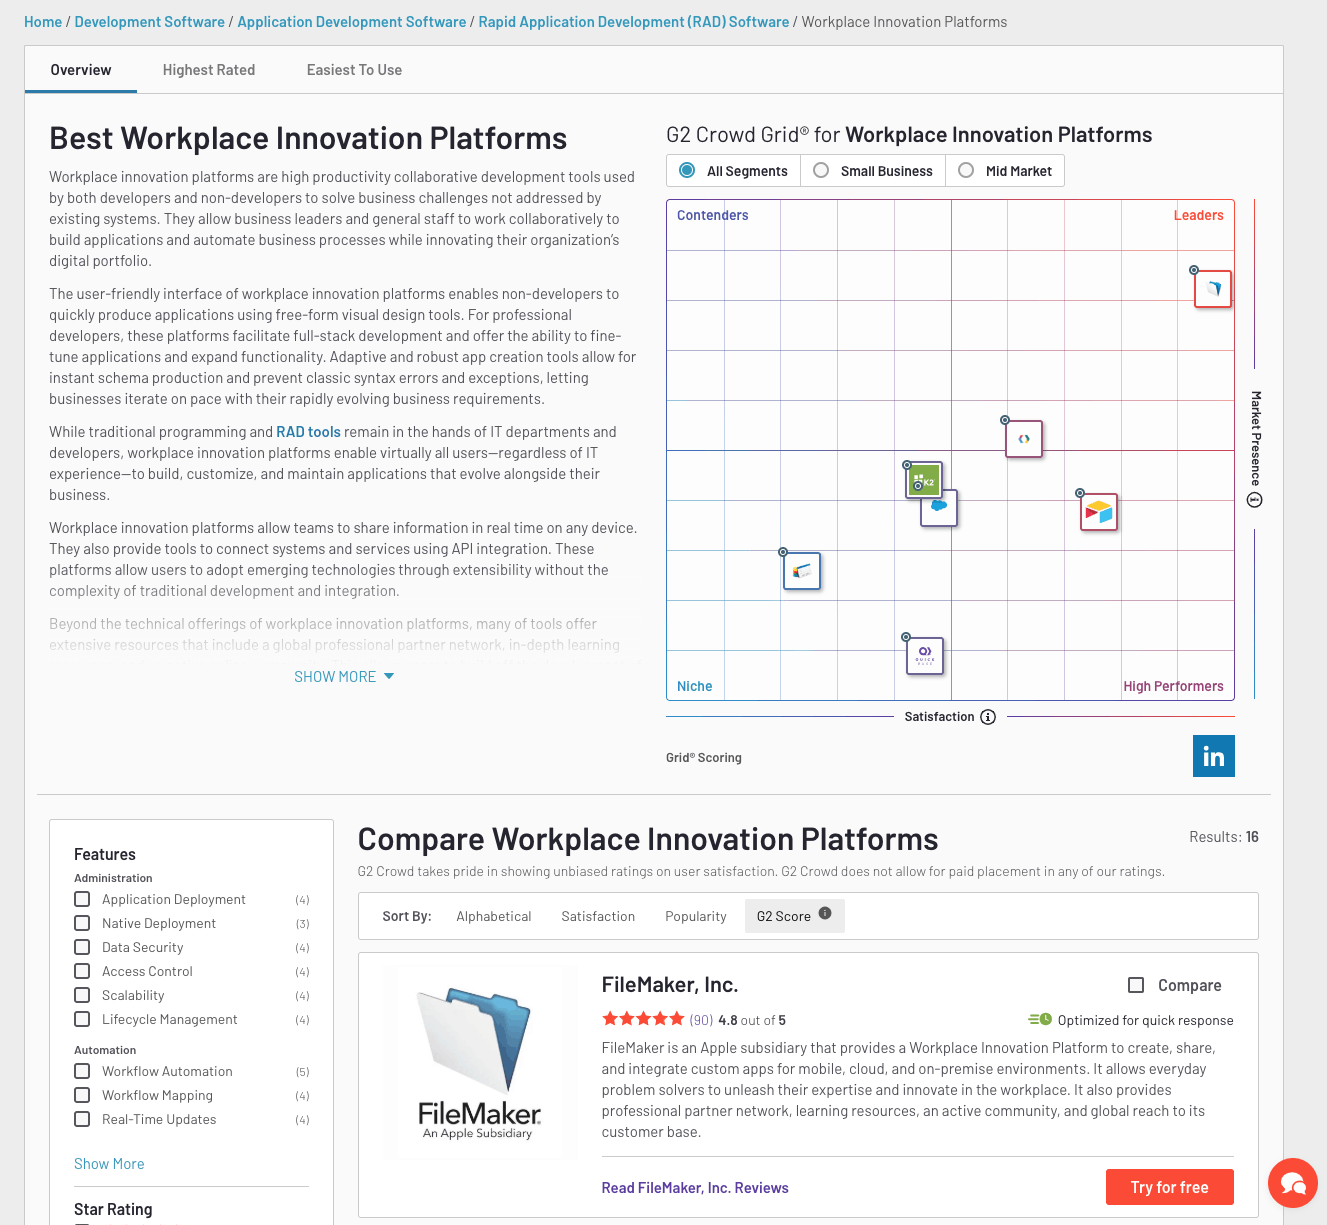Tick the Compare checkbox for FileMaker
Viewport: 1327px width, 1225px height.
(x=1136, y=985)
